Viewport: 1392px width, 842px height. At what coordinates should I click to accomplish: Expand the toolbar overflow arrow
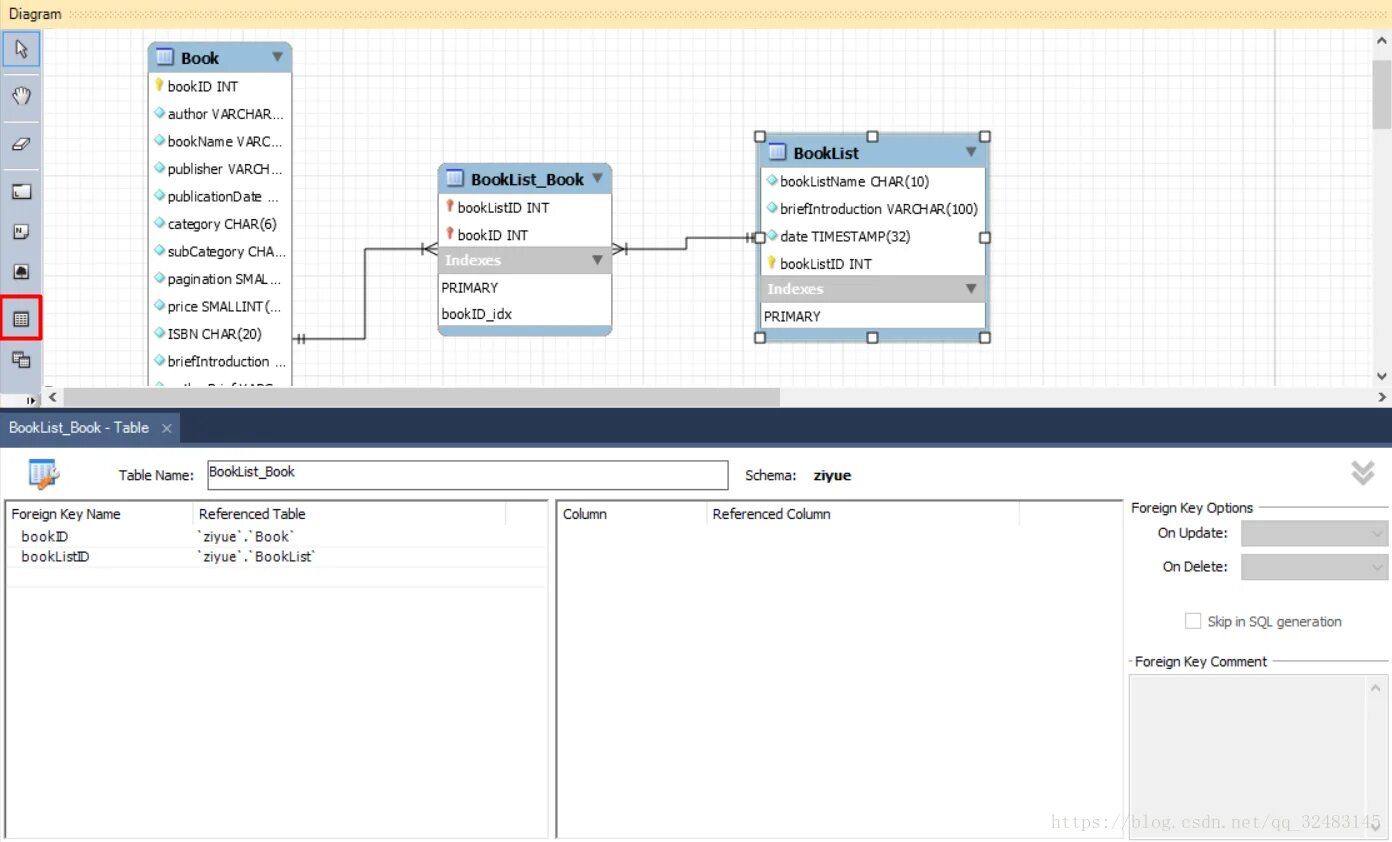click(30, 400)
